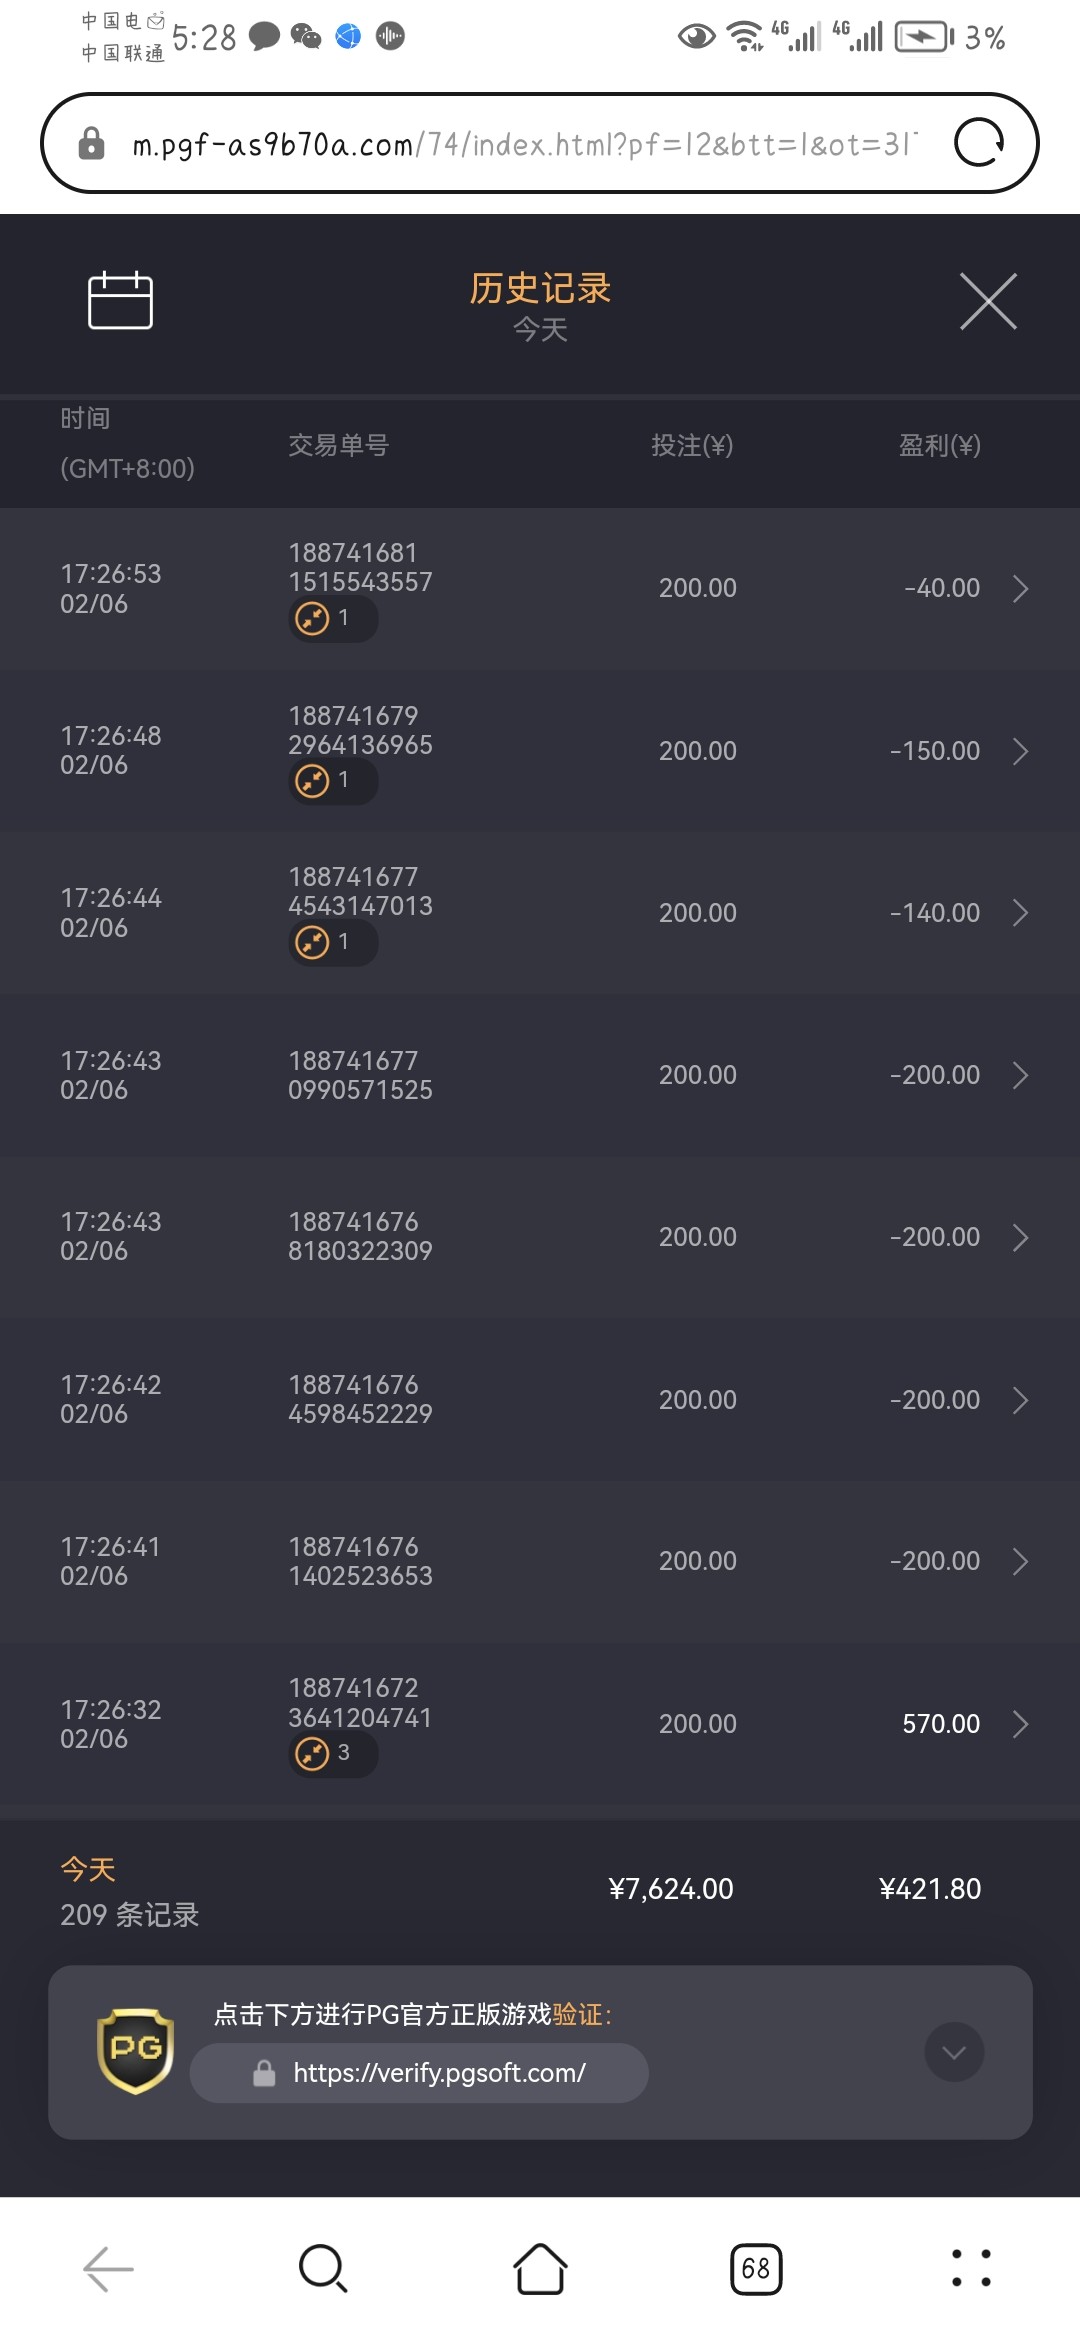Tap the browser reload icon
The height and width of the screenshot is (2340, 1080).
click(x=979, y=143)
